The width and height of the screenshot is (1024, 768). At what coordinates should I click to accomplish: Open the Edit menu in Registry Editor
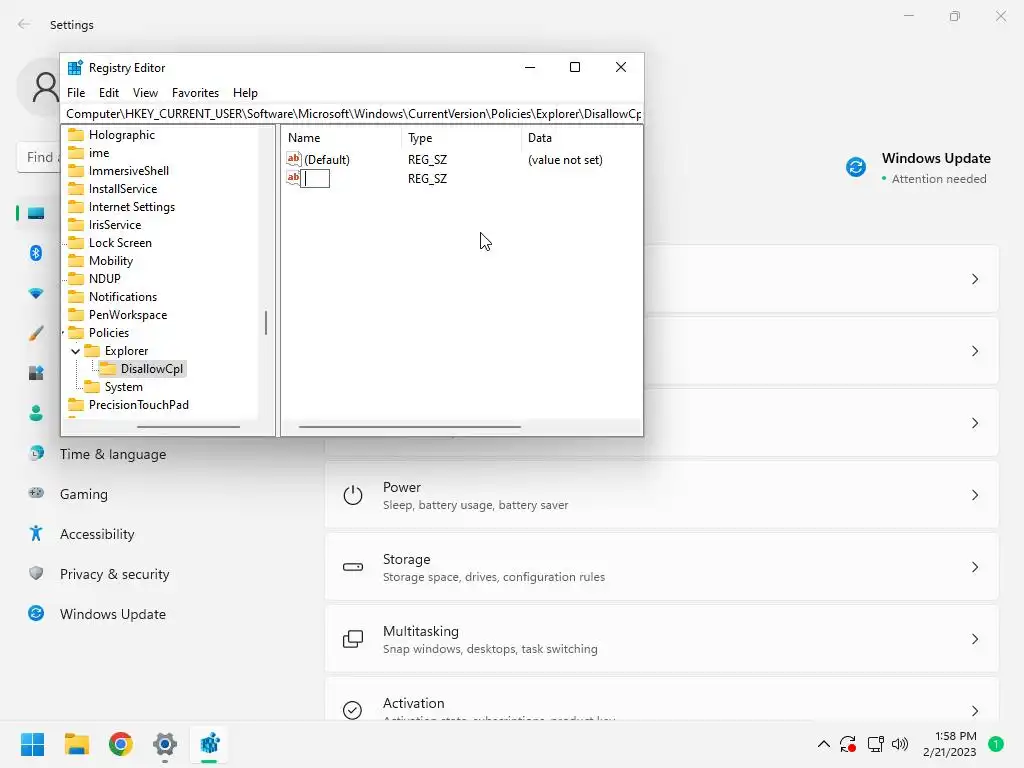coord(108,93)
